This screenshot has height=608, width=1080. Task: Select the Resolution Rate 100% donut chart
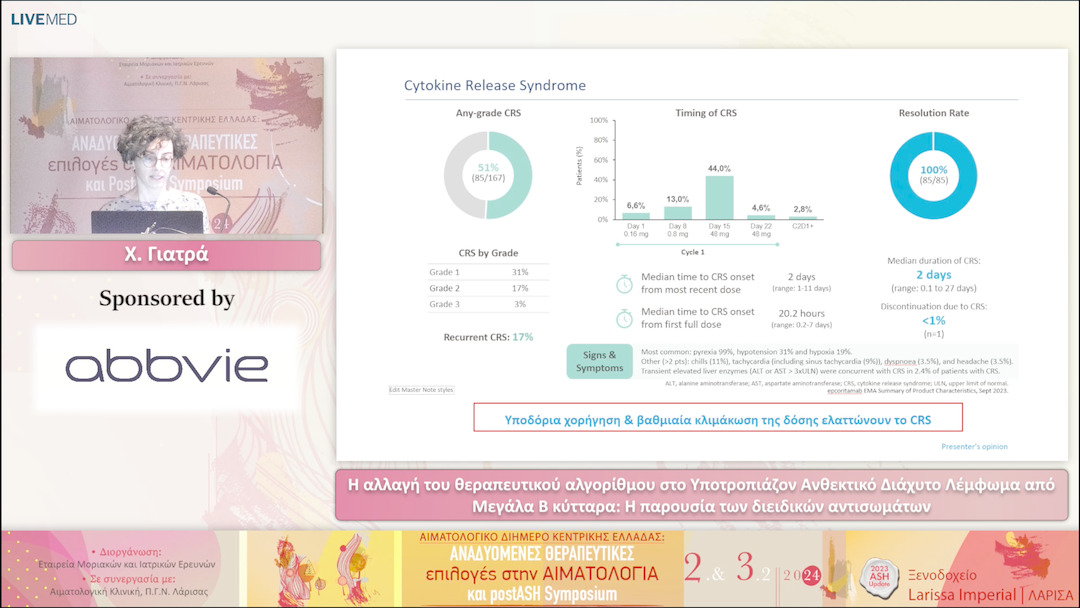pyautogui.click(x=933, y=175)
